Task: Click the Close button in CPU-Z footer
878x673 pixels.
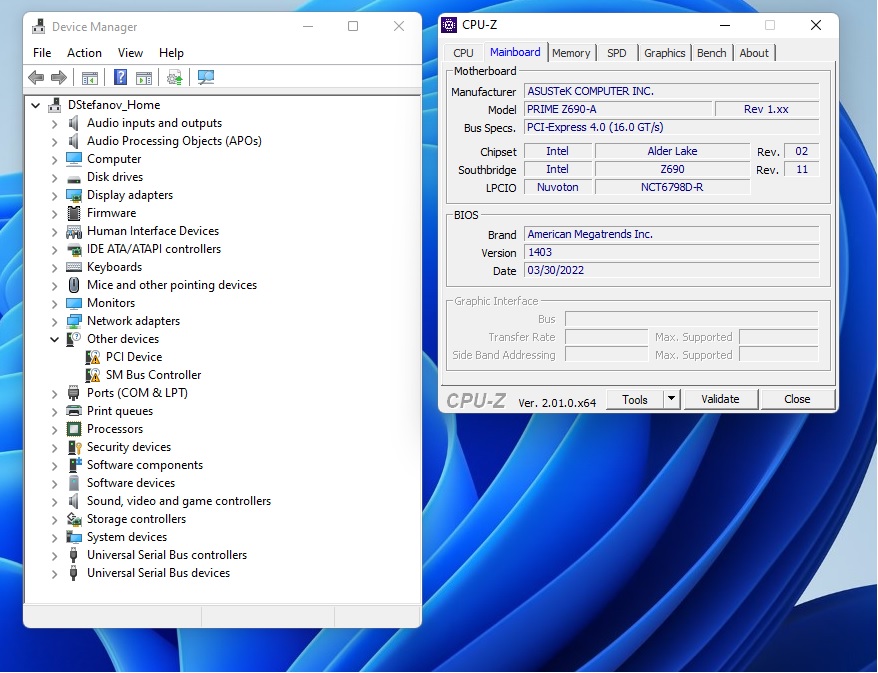Action: tap(797, 399)
